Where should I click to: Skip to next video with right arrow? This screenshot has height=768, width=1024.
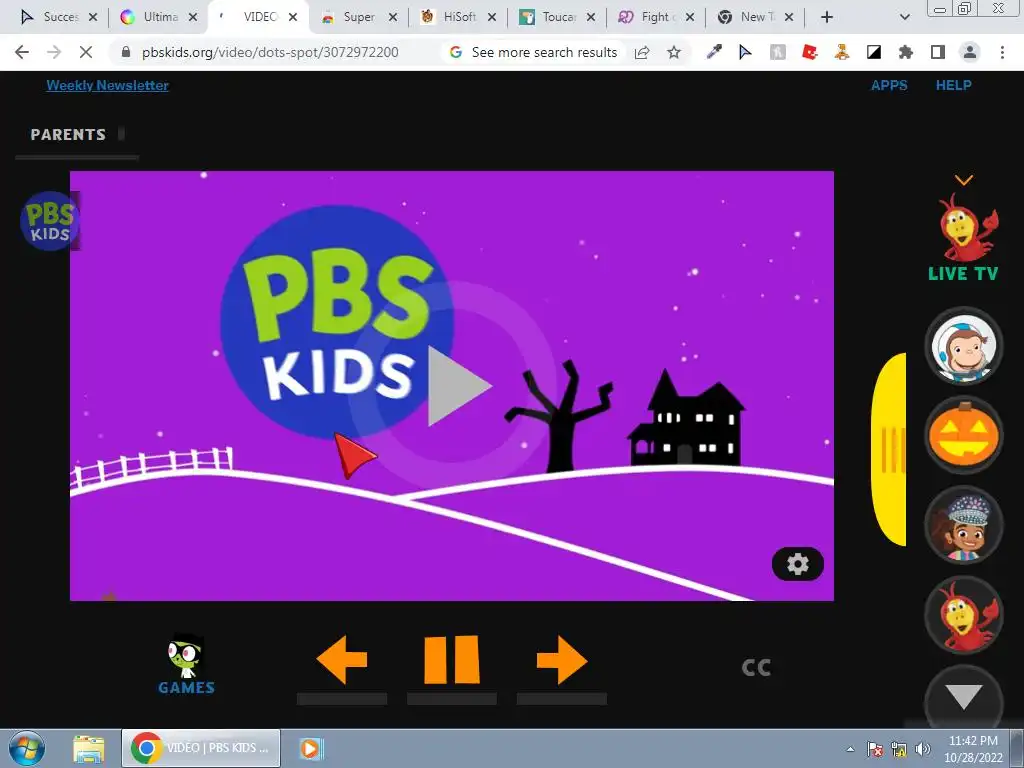tap(562, 660)
